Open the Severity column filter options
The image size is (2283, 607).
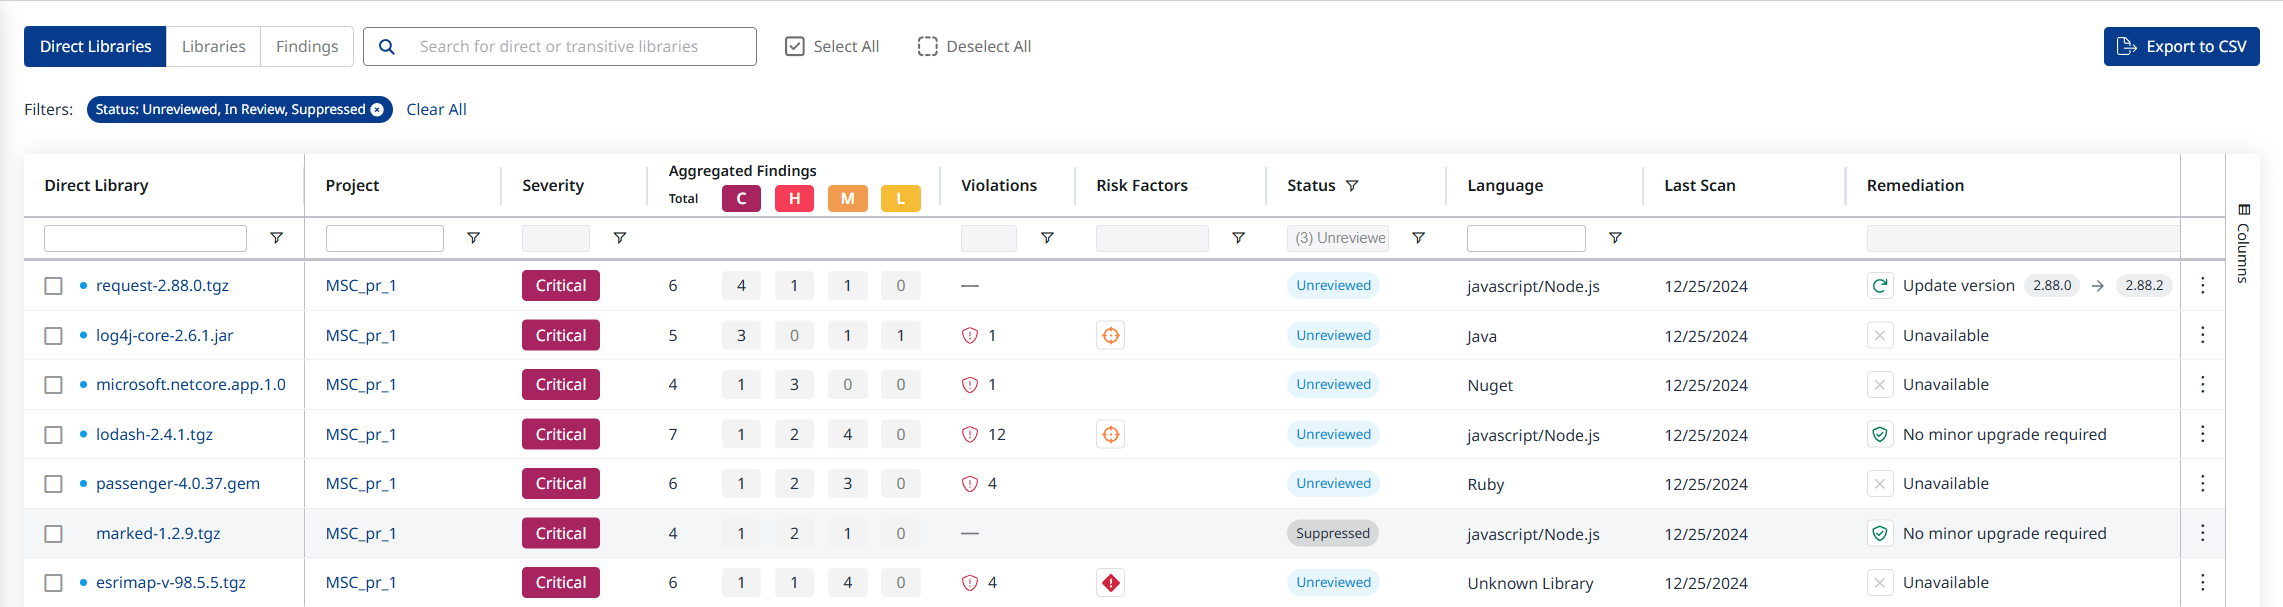[x=619, y=238]
